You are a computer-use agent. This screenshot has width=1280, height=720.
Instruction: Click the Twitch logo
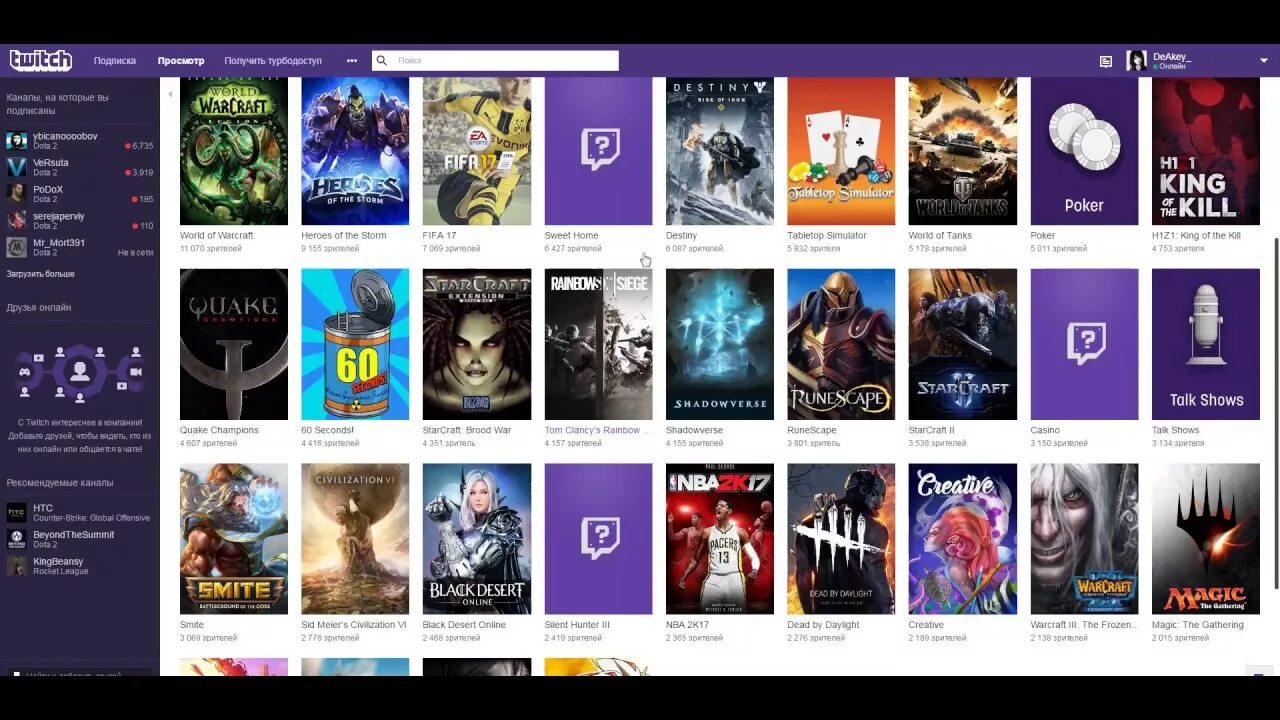pyautogui.click(x=41, y=60)
